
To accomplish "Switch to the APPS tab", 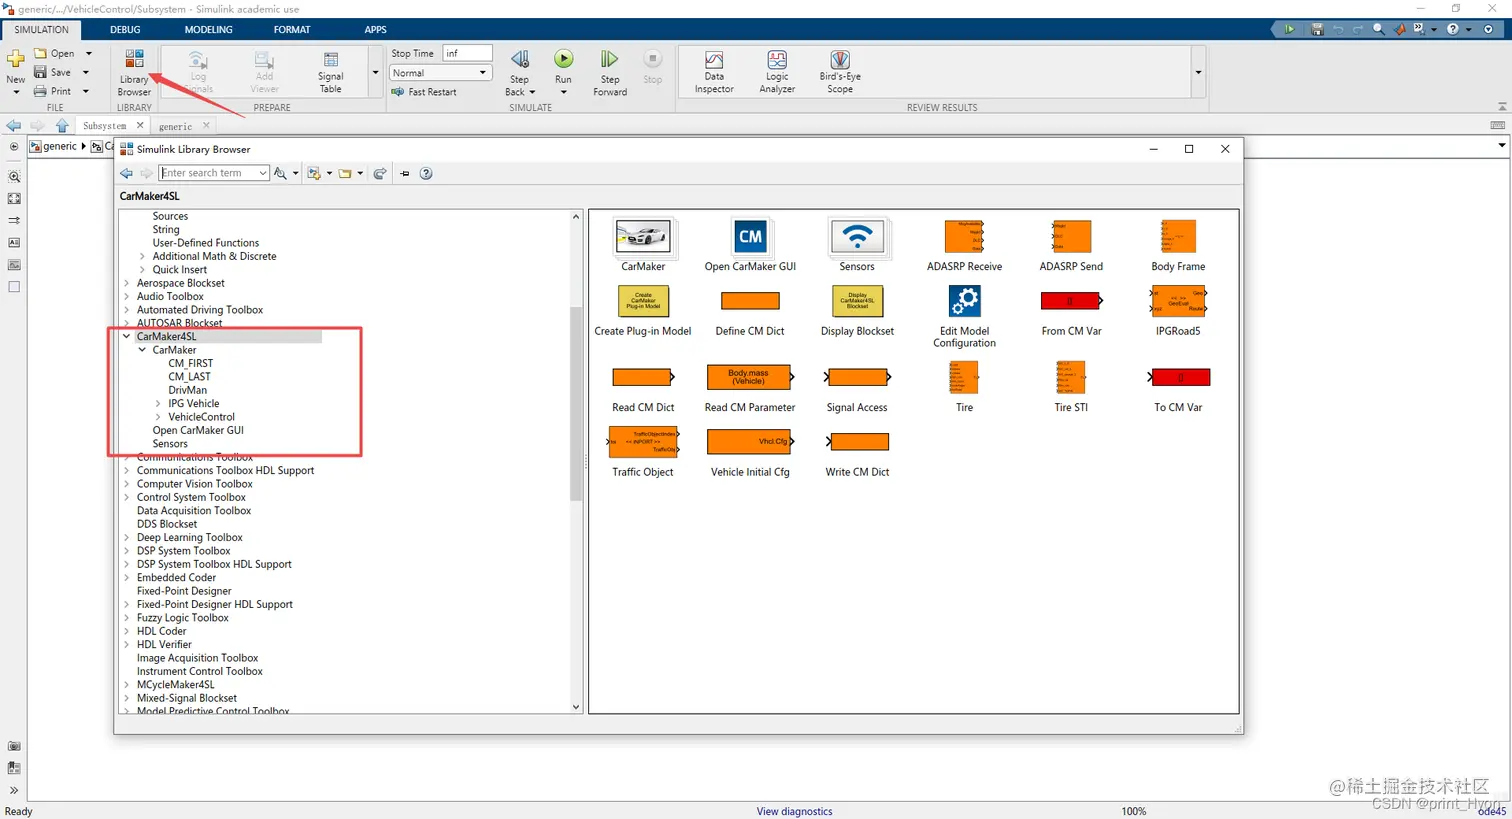I will point(376,30).
